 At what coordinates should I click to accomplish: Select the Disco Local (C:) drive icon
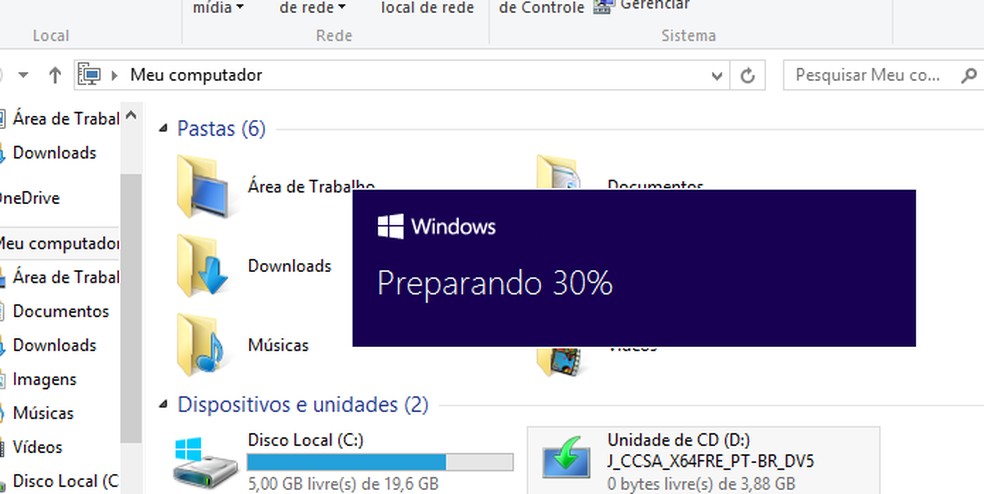(205, 464)
